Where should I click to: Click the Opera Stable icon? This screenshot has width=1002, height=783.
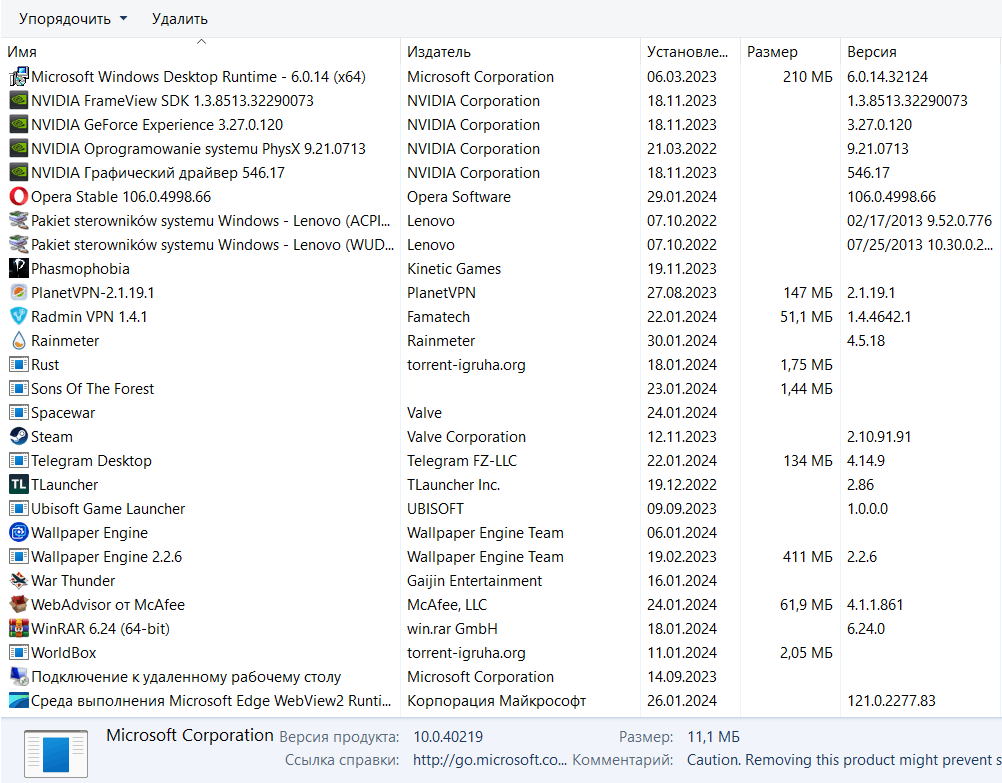pyautogui.click(x=19, y=196)
